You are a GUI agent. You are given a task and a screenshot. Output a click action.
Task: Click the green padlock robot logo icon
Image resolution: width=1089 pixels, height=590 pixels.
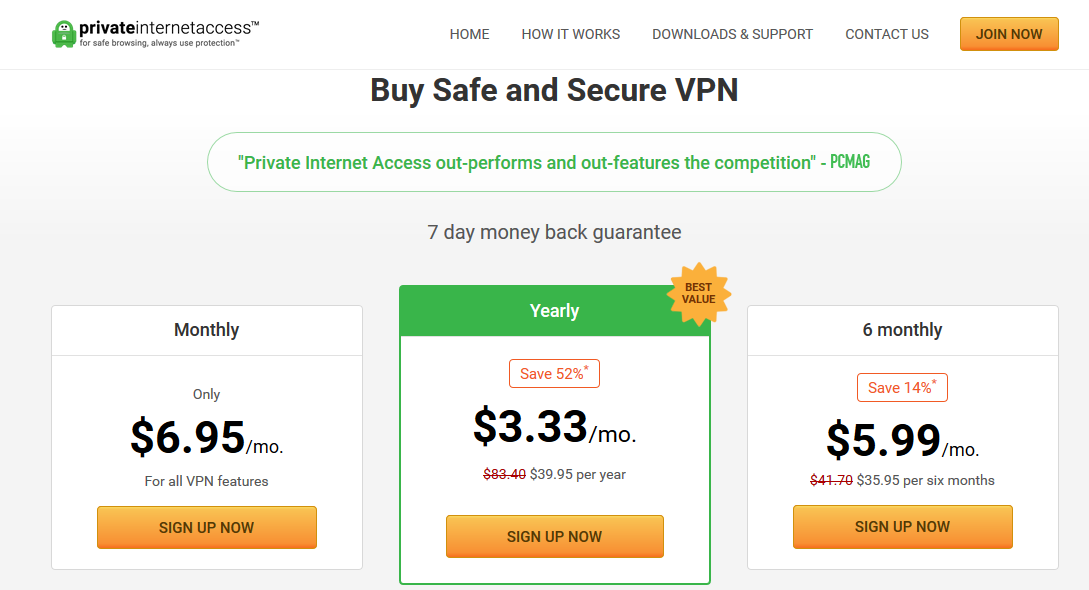pos(64,34)
